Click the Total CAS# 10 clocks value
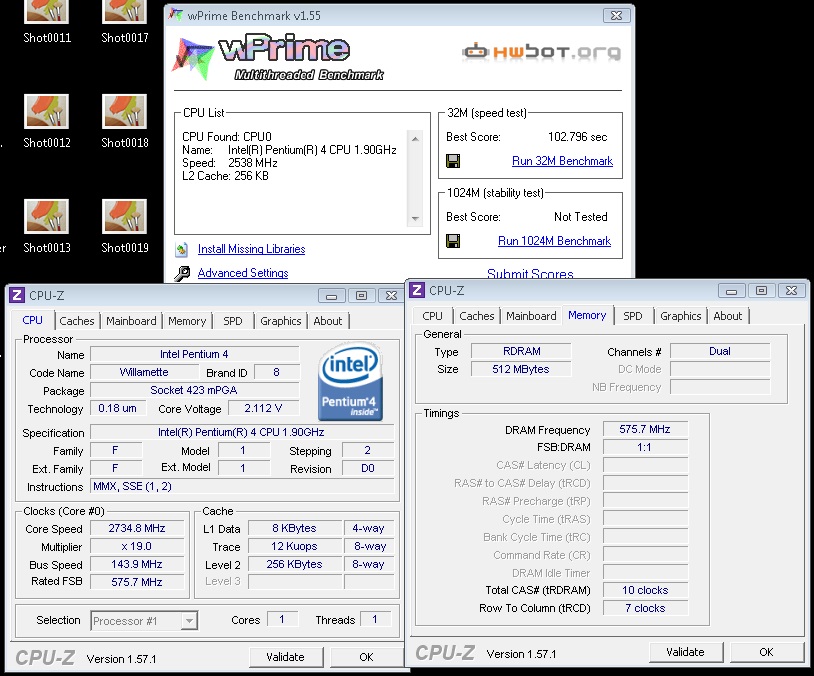The image size is (814, 676). coord(645,590)
